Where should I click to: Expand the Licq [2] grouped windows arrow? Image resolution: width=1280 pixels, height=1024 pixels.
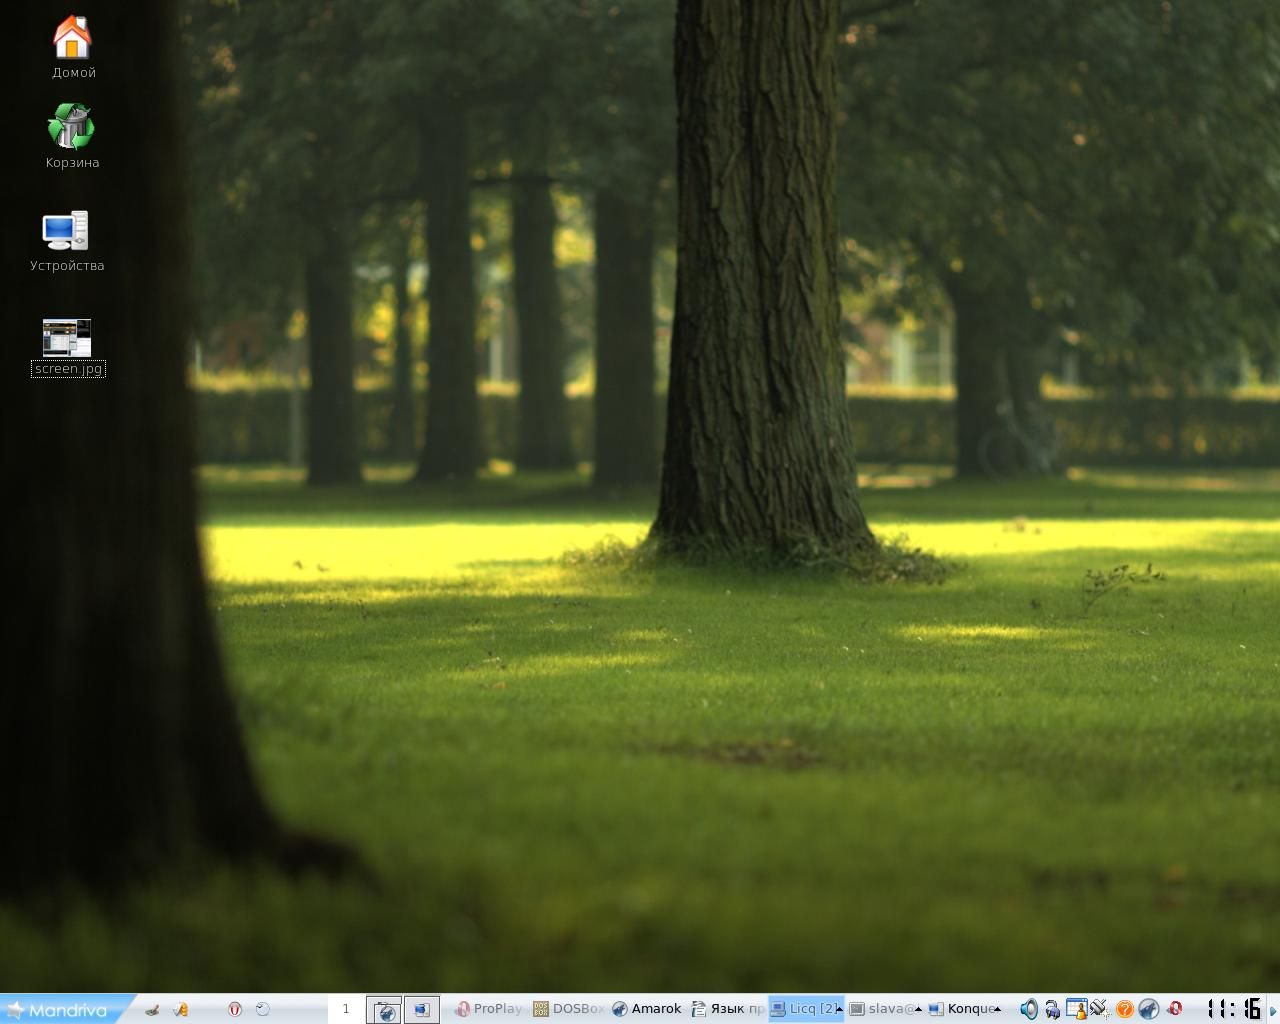click(x=839, y=1009)
